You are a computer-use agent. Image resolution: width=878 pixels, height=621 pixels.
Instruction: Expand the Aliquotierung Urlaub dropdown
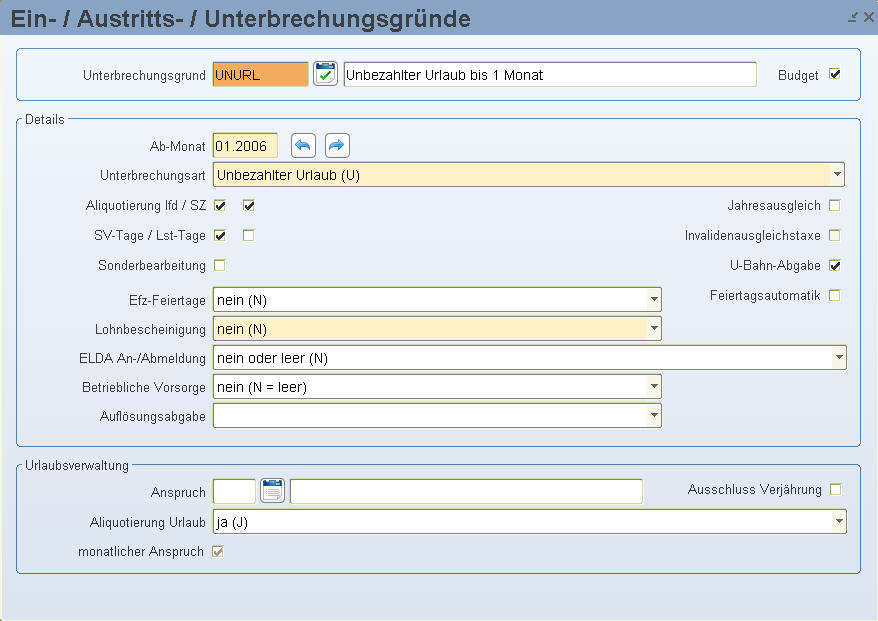pos(838,521)
